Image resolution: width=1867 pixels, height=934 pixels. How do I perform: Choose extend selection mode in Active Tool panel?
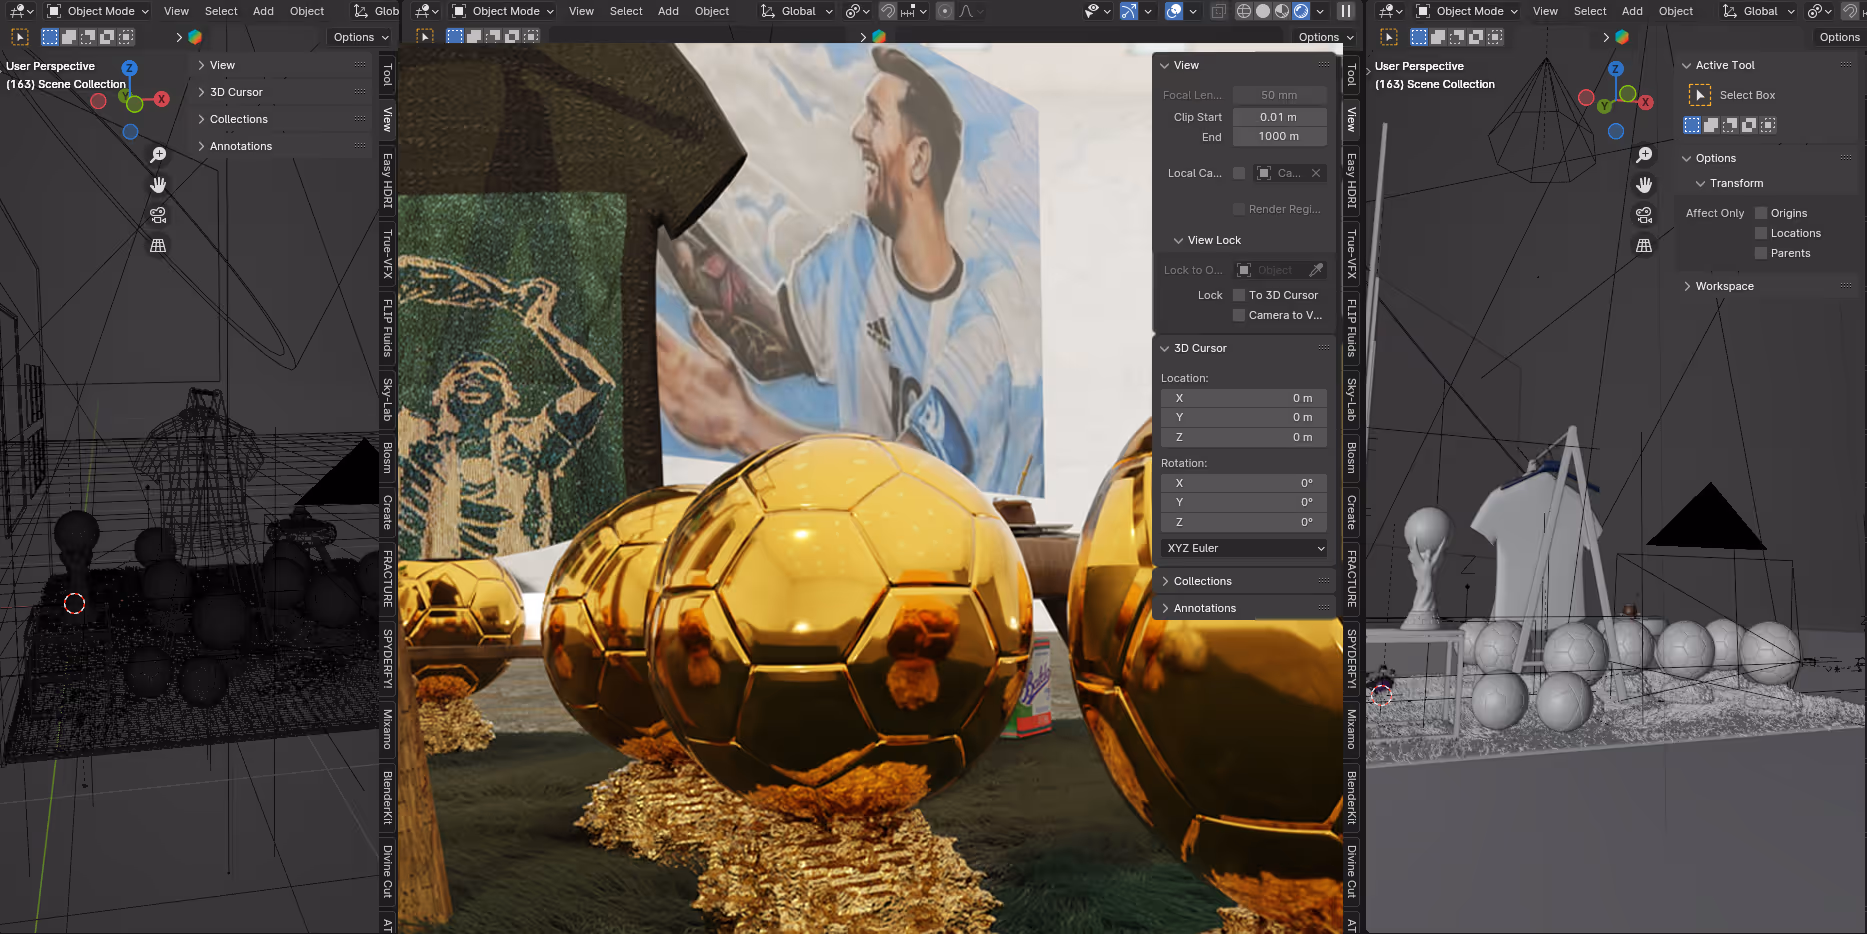[1711, 125]
